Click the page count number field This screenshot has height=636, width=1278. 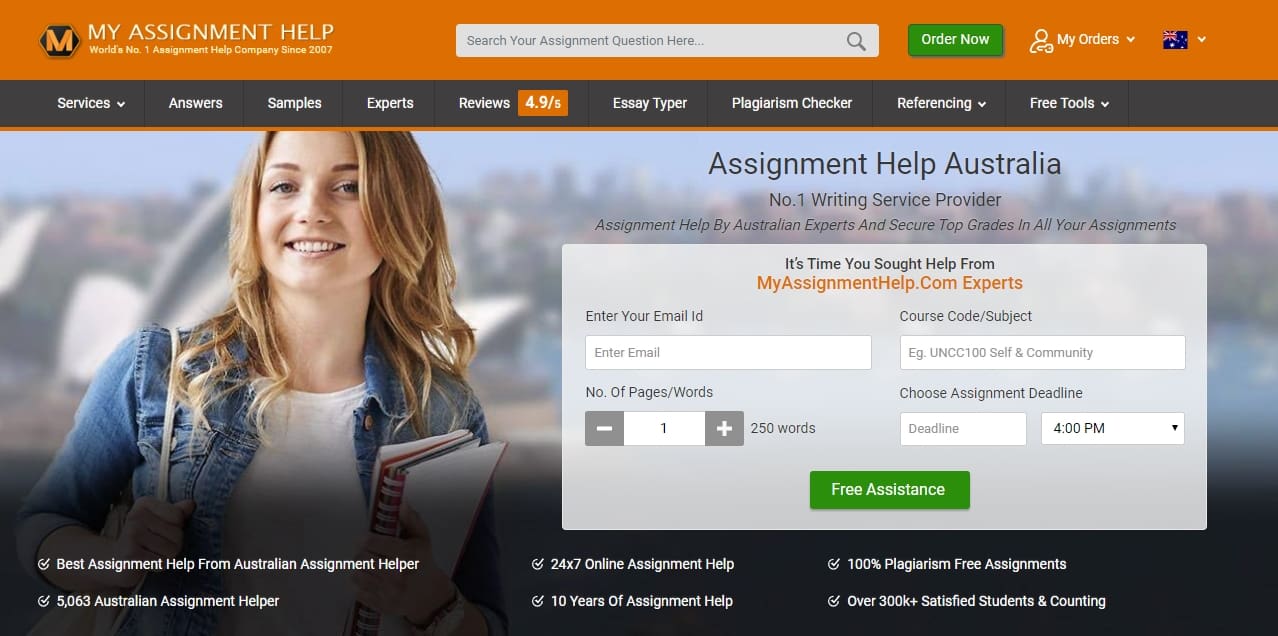coord(664,429)
